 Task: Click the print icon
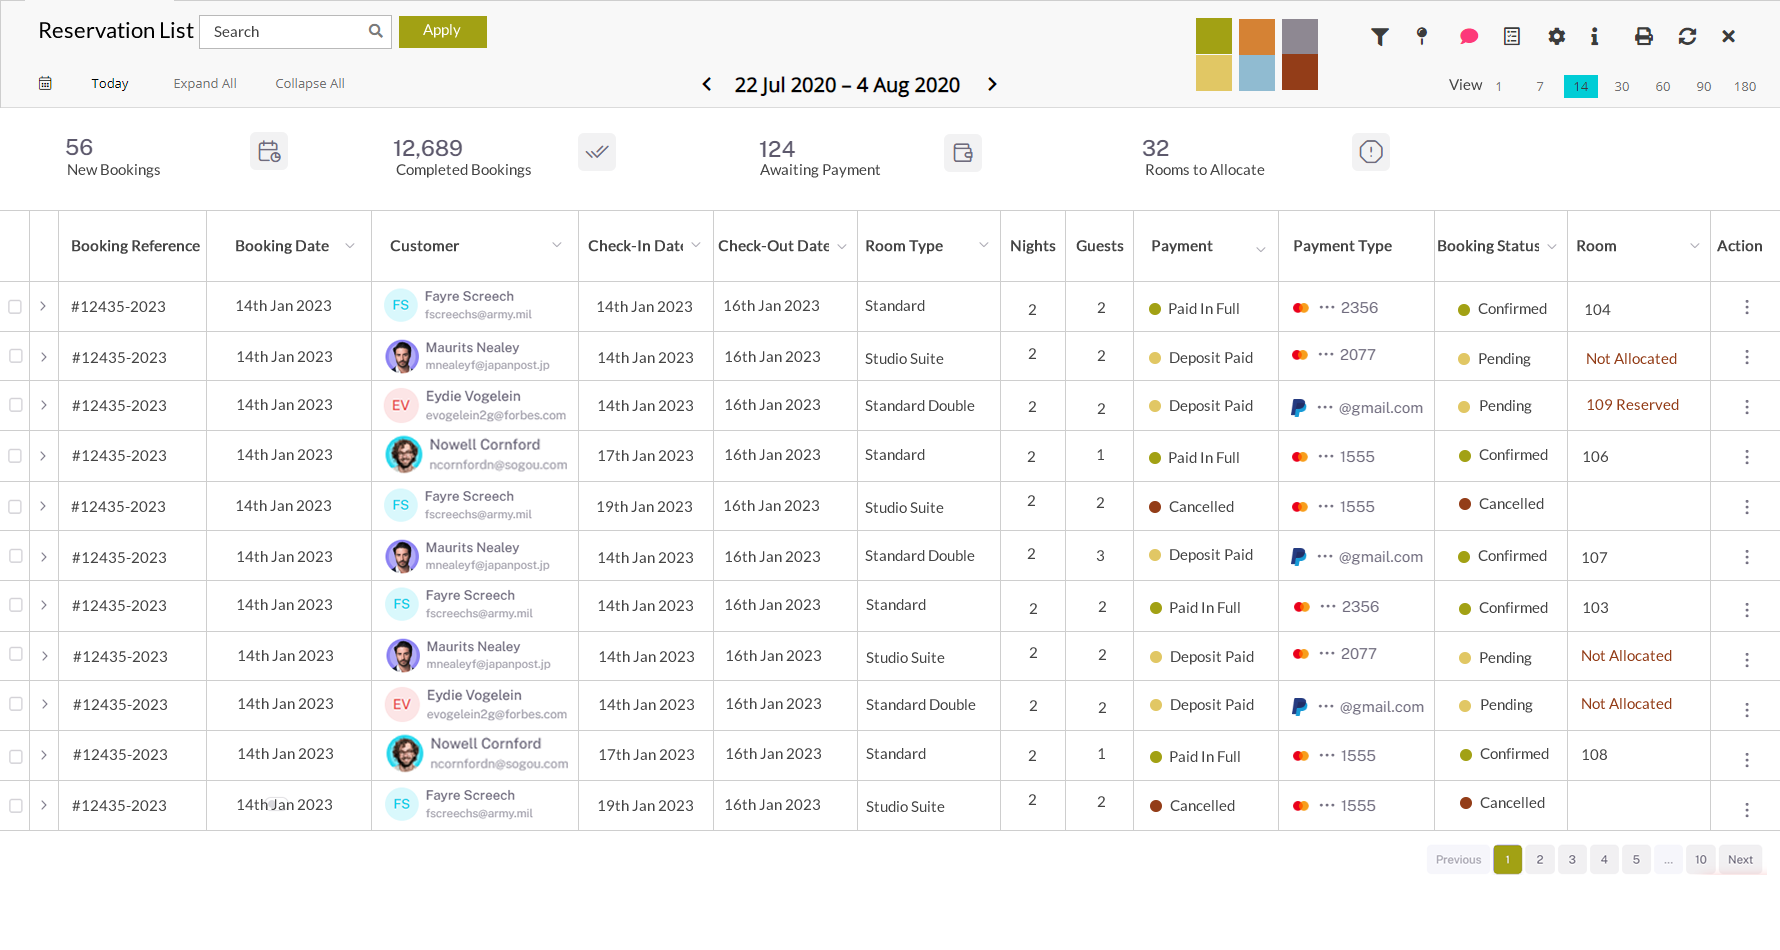1643,37
